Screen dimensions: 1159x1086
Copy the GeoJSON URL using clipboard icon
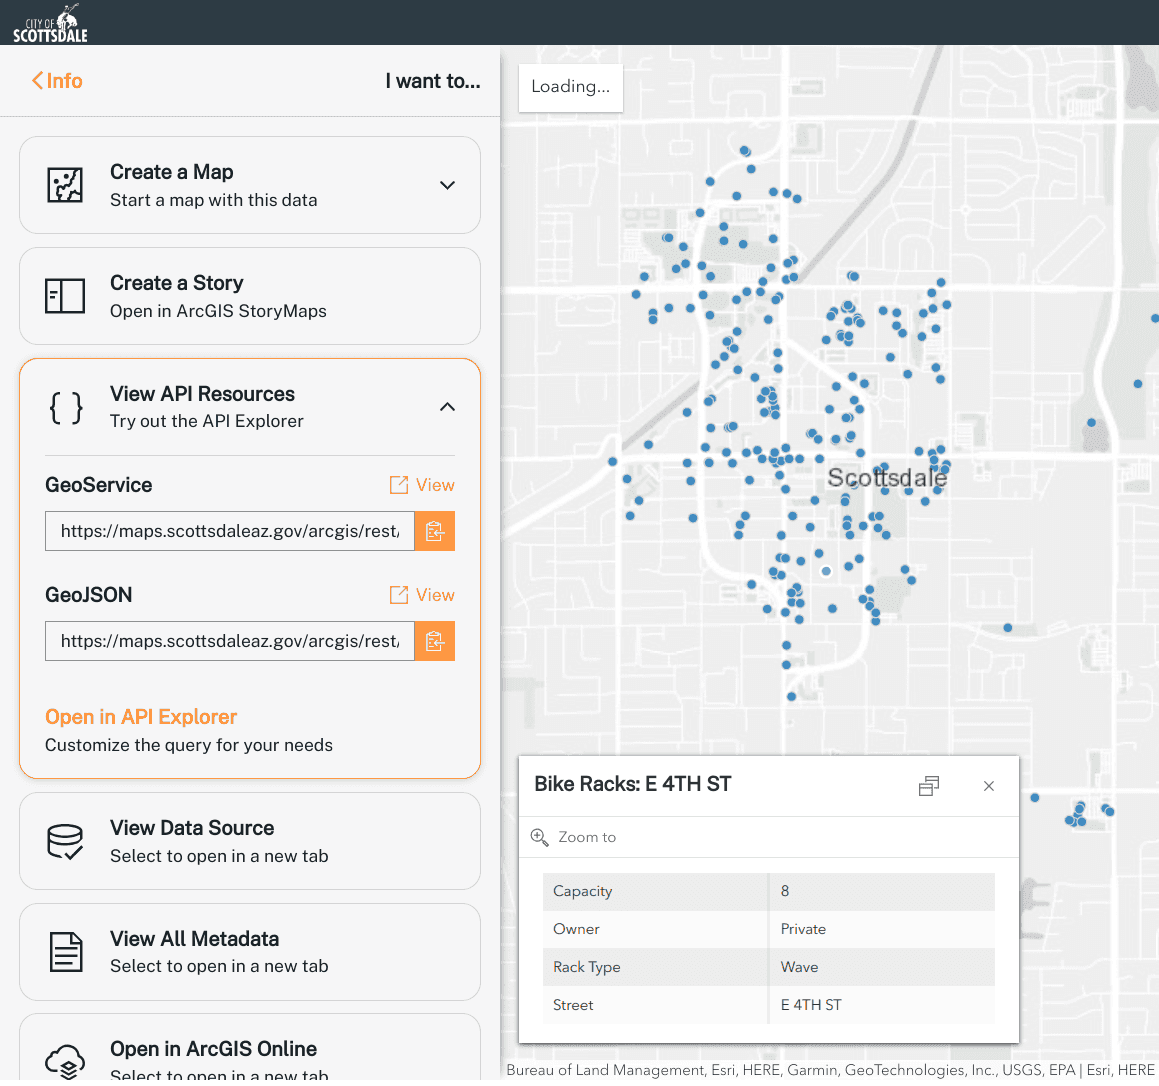(x=434, y=641)
